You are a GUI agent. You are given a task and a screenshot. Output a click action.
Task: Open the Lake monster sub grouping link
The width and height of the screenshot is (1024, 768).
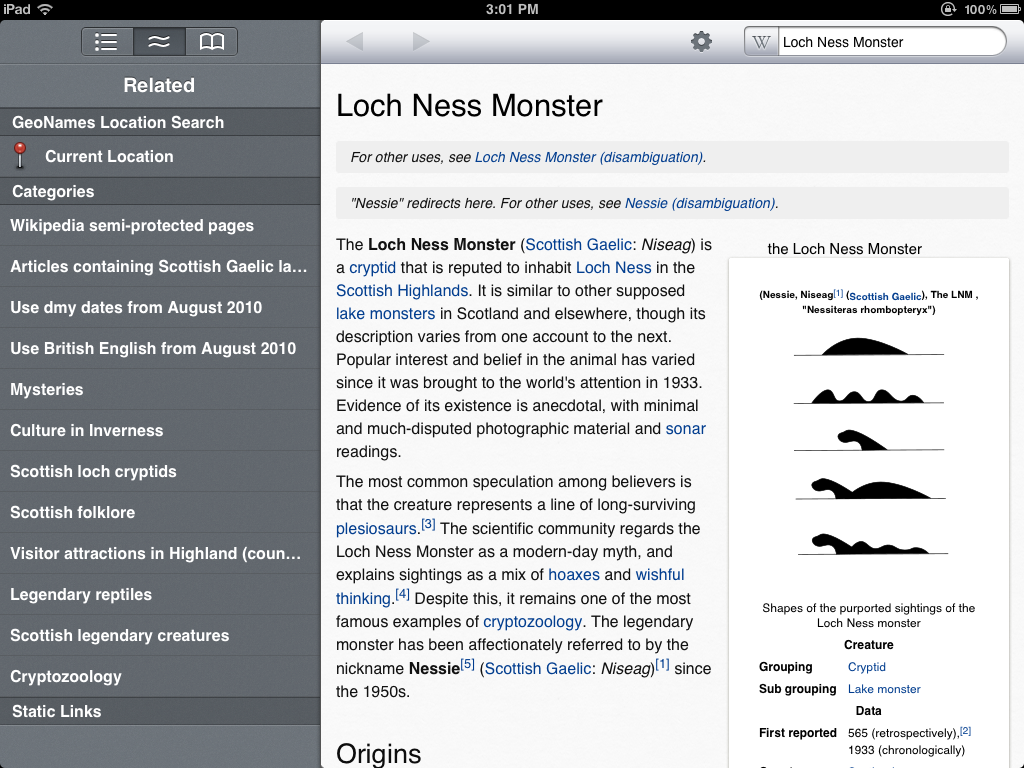click(884, 689)
